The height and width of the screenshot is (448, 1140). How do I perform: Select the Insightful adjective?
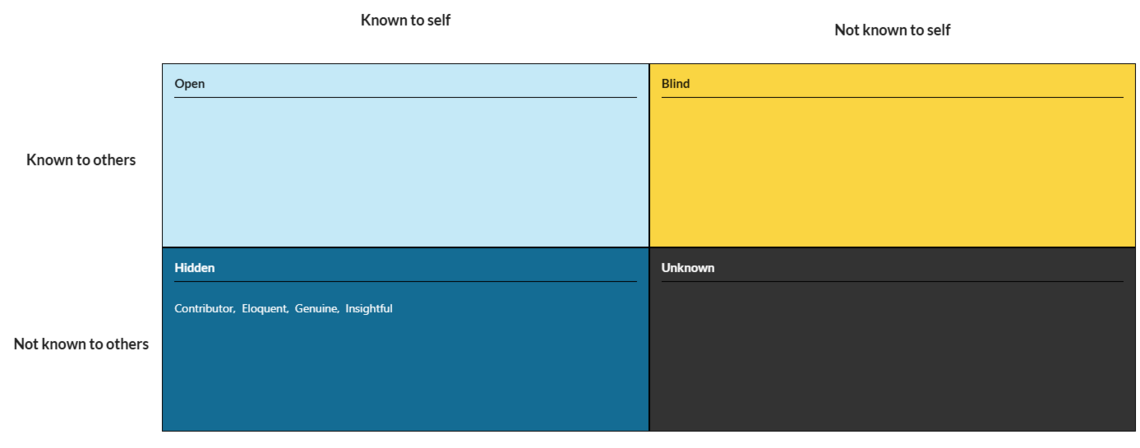369,309
